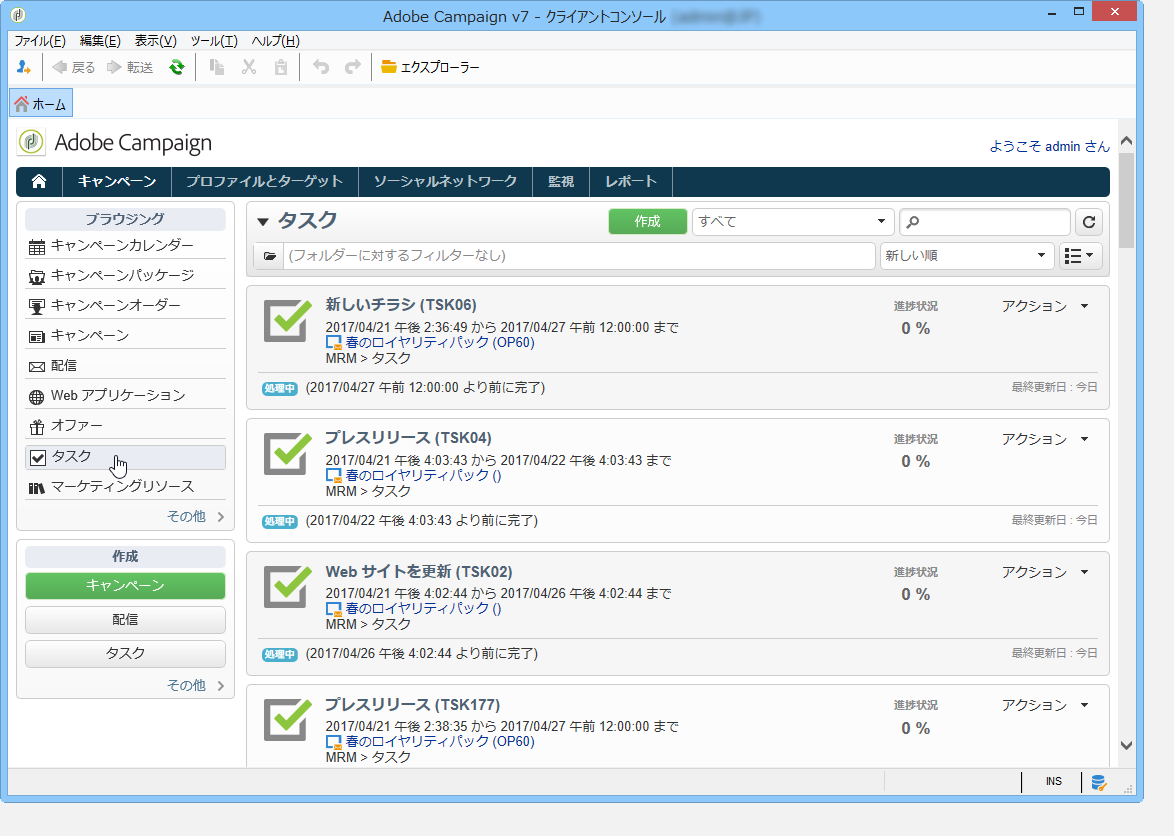This screenshot has height=836, width=1174.
Task: Switch to ソーシャルネットワーク tab
Action: [x=445, y=181]
